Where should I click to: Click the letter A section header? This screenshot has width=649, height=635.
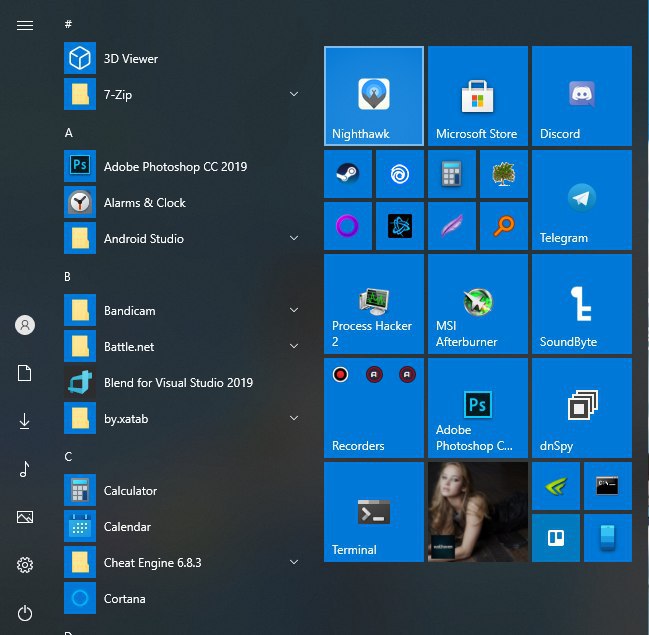pyautogui.click(x=69, y=132)
